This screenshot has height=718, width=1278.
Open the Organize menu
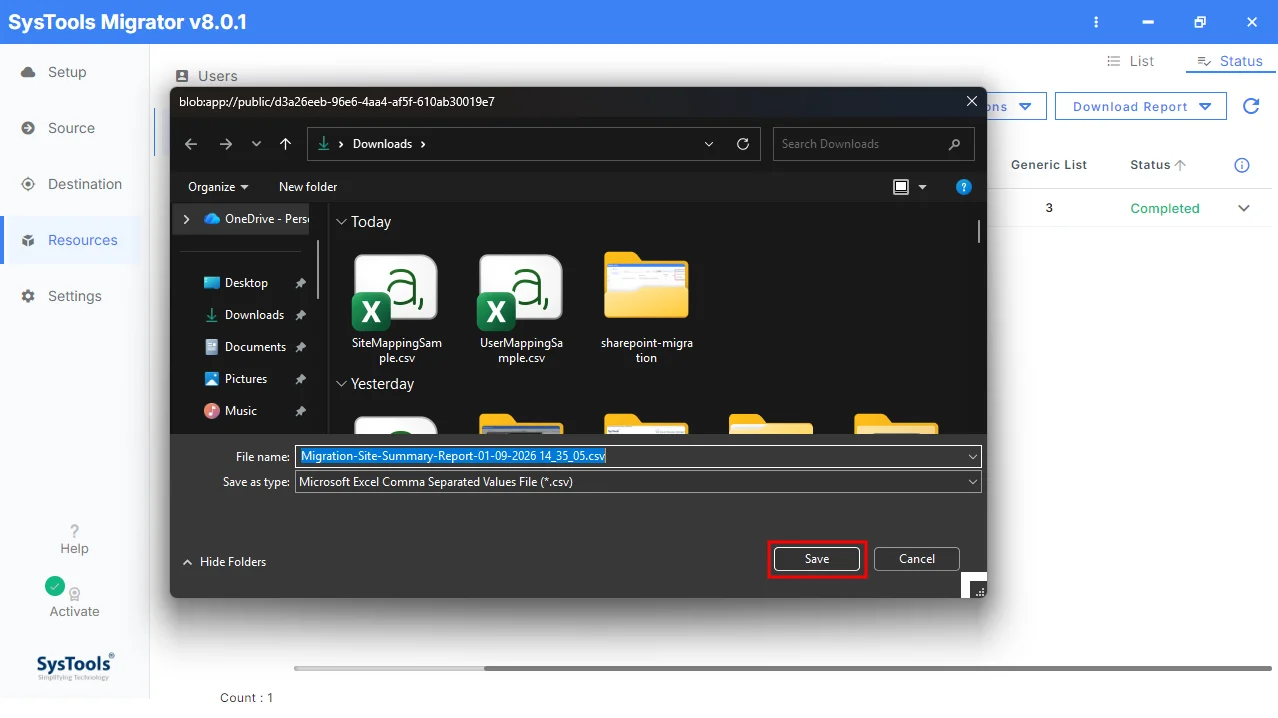(x=218, y=187)
